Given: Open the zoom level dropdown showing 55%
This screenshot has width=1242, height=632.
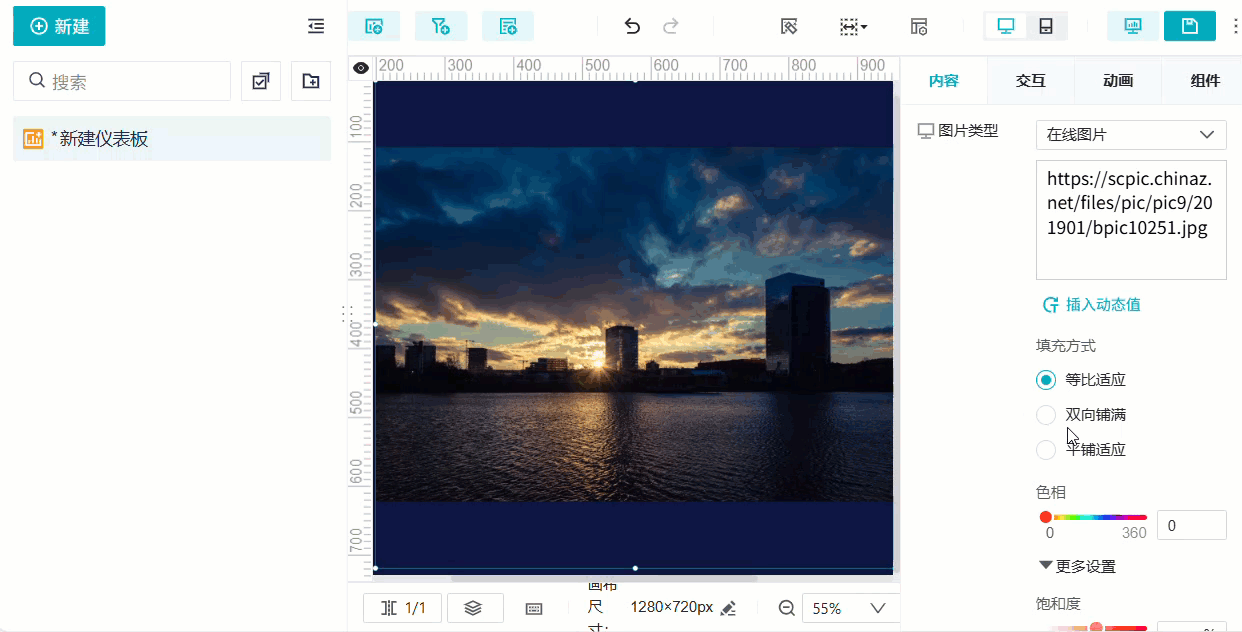Looking at the screenshot, I should [x=849, y=607].
